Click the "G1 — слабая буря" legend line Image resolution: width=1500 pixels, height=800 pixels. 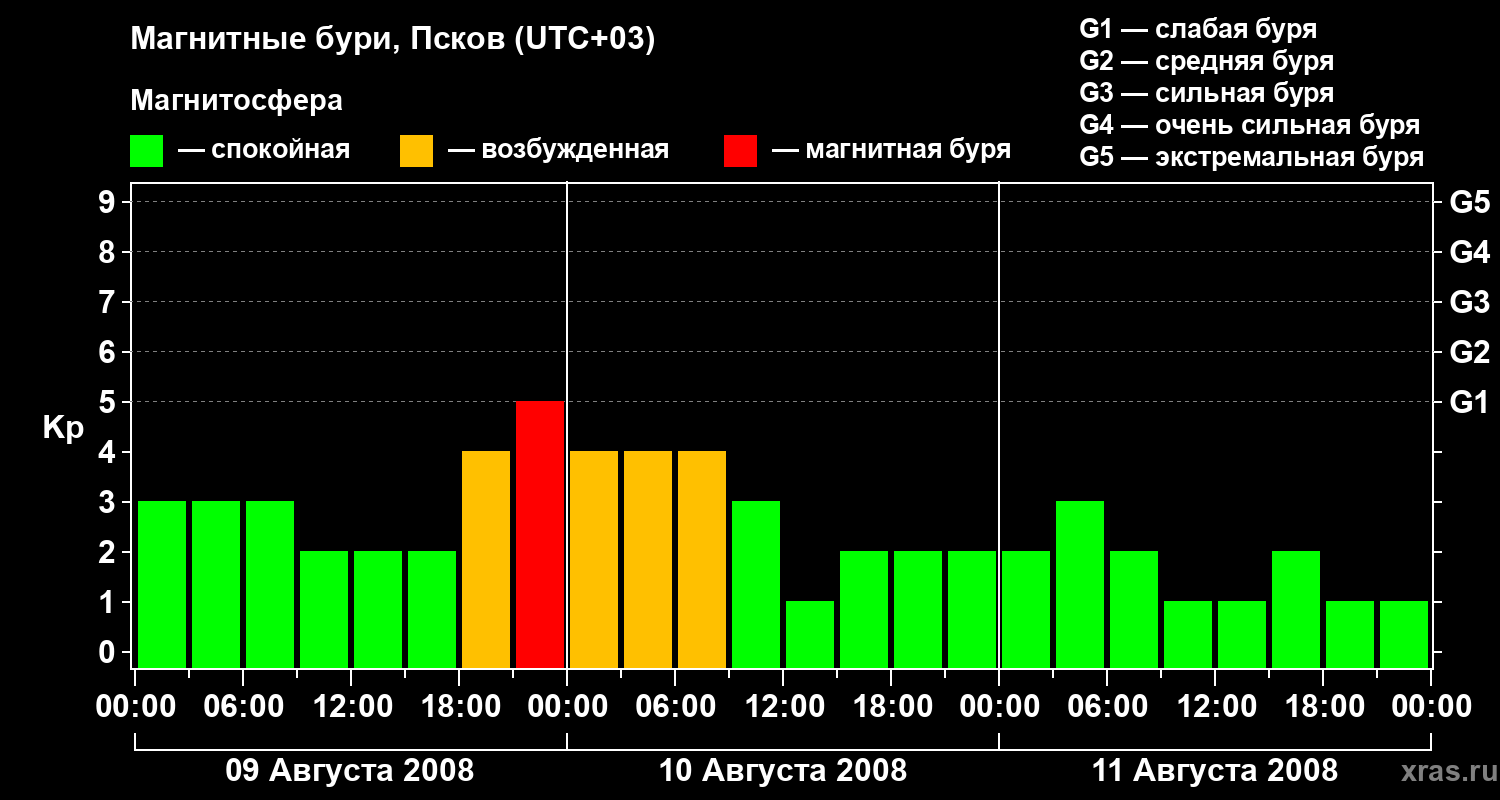[x=1197, y=28]
